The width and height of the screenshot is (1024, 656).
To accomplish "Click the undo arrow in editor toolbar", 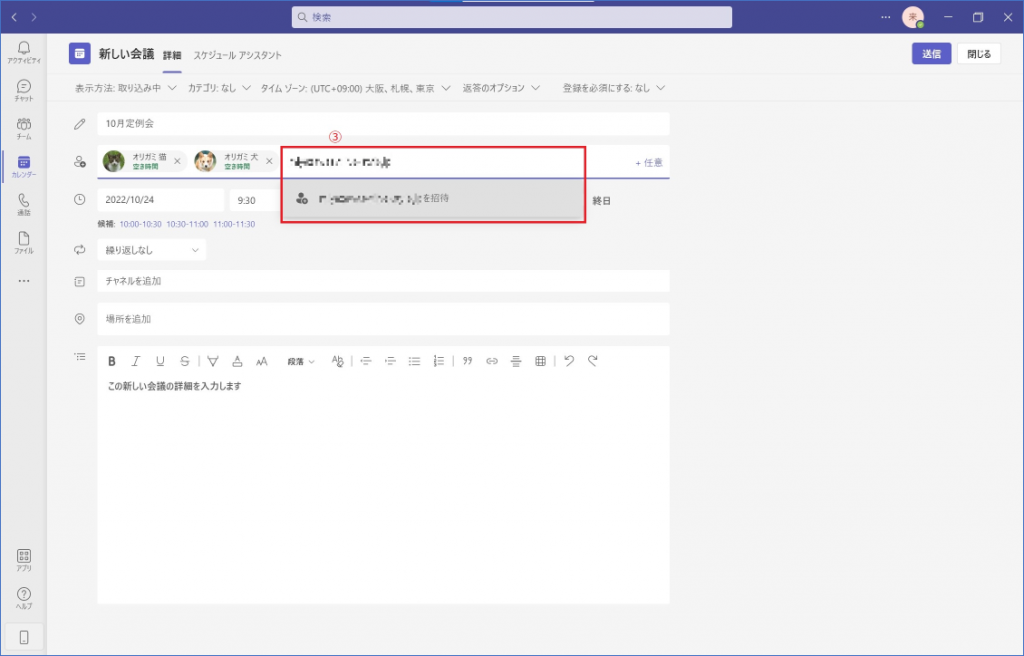I will click(569, 361).
